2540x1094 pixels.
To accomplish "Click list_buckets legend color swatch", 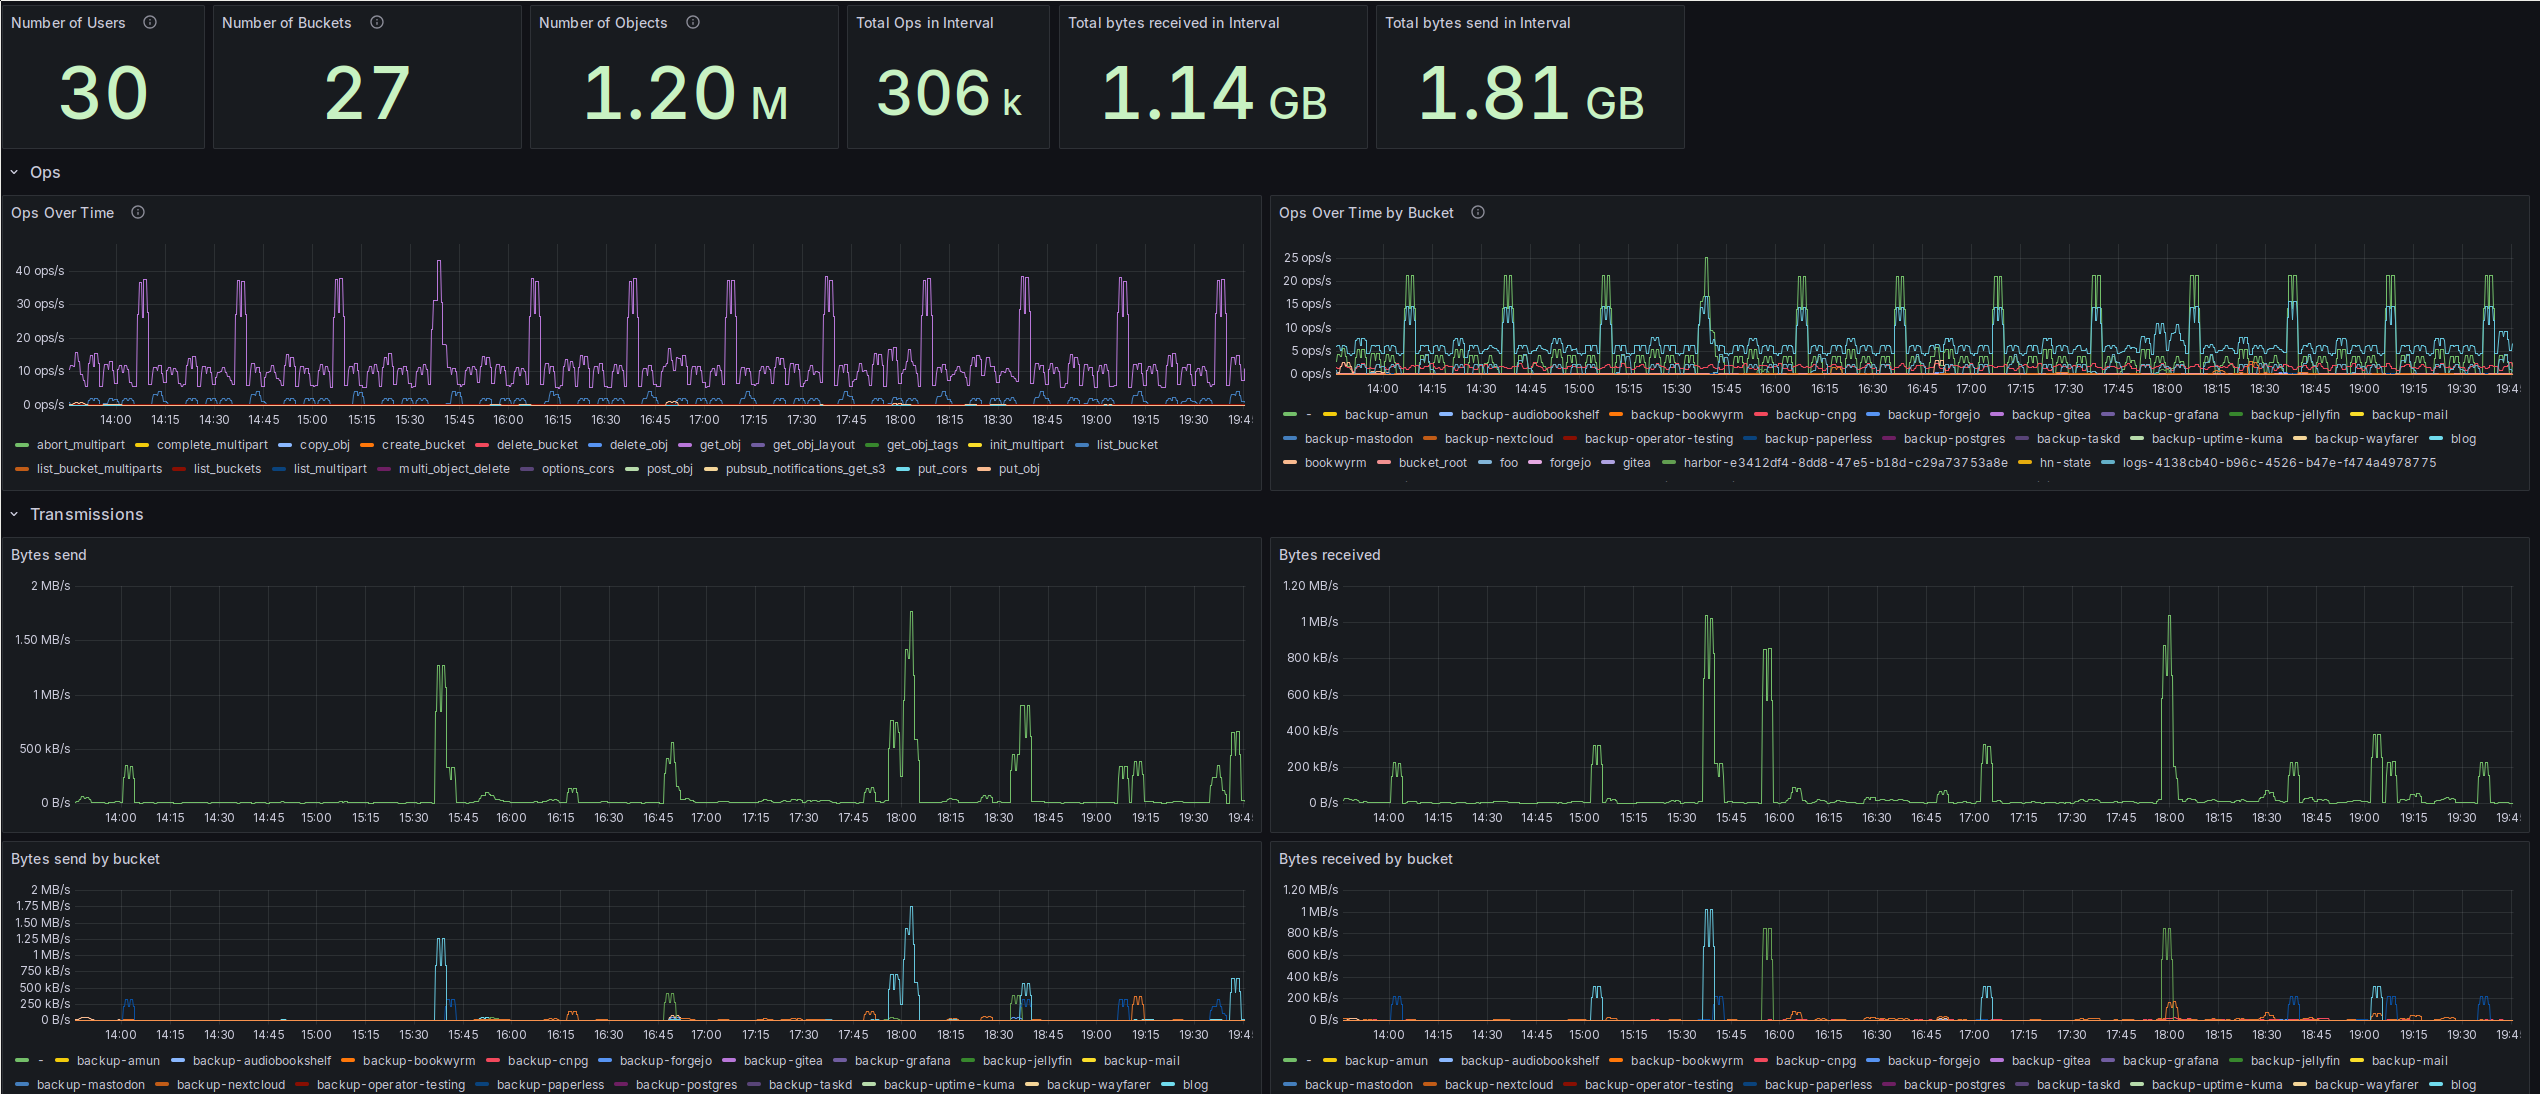I will coord(179,469).
